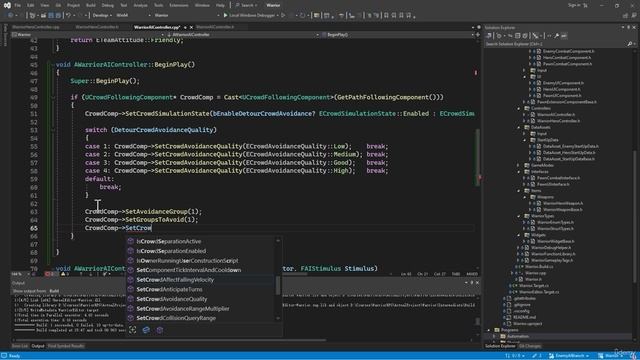Screen dimensions: 640x360
Task: Click Solution Explorer preview selected items icon
Action: click(564, 36)
